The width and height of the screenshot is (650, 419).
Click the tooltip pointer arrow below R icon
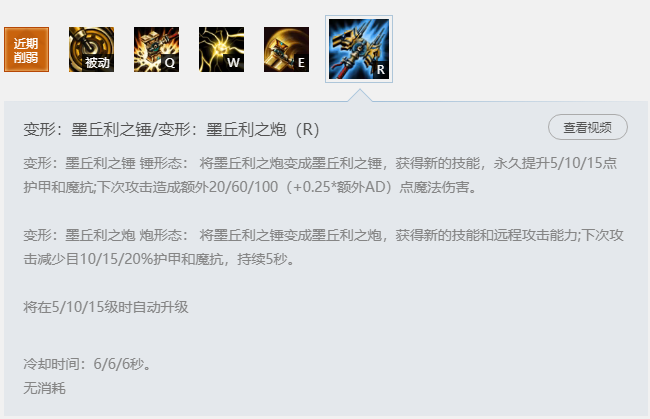(x=359, y=95)
